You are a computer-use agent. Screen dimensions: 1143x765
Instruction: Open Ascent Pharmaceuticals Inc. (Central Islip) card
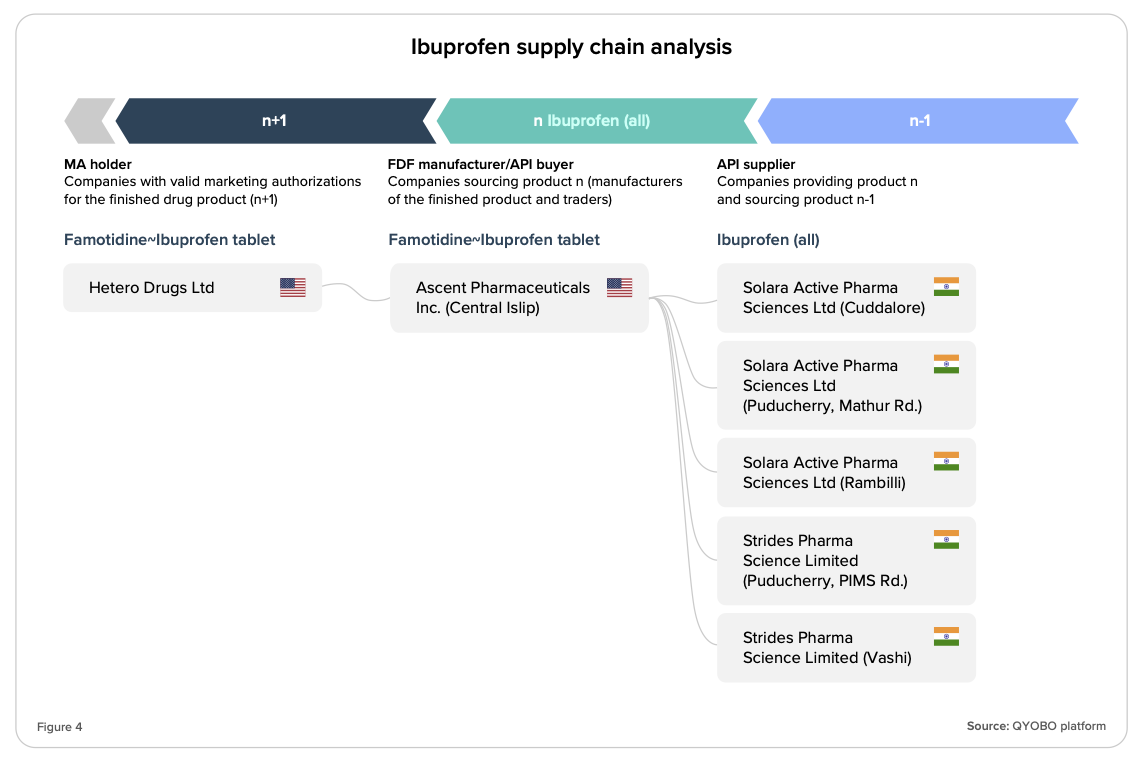[x=519, y=298]
